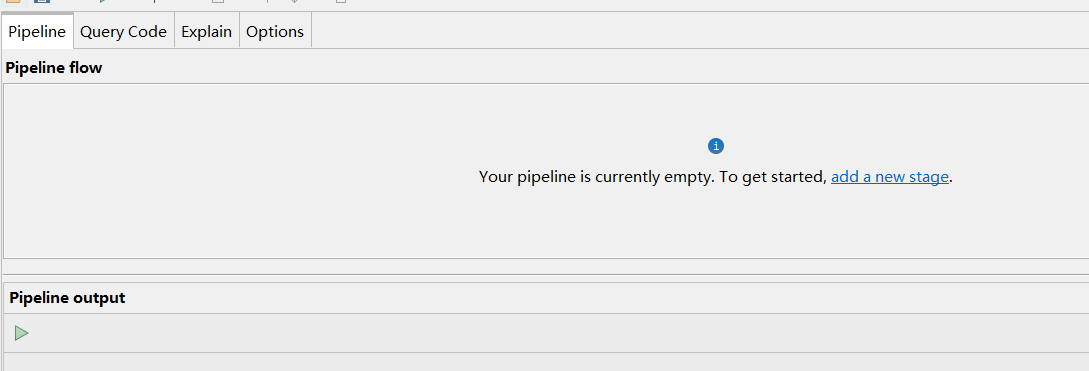Save using the blue disk toolbar icon
Screen dimensions: 1089x371
[42, 1]
